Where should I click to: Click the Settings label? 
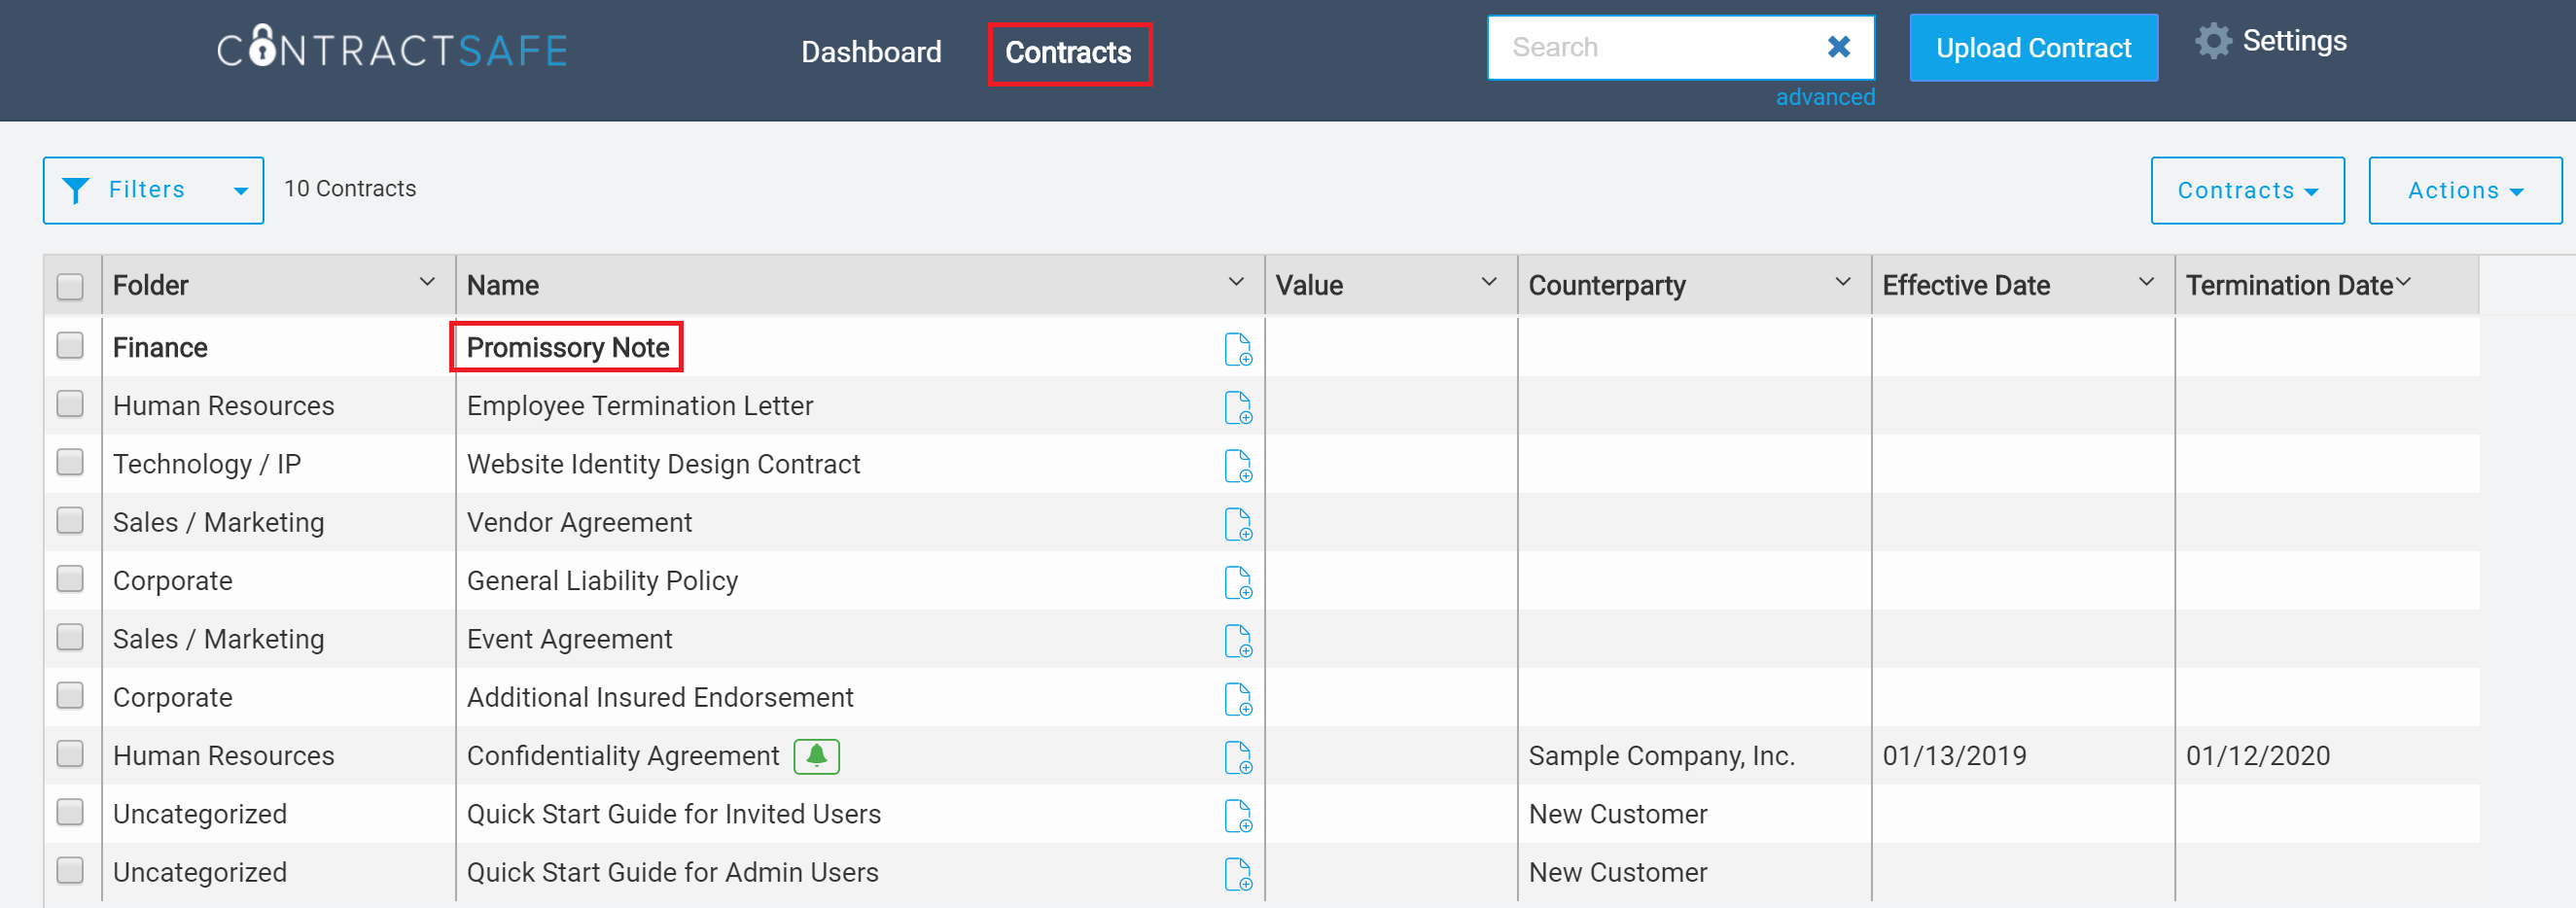tap(2294, 41)
